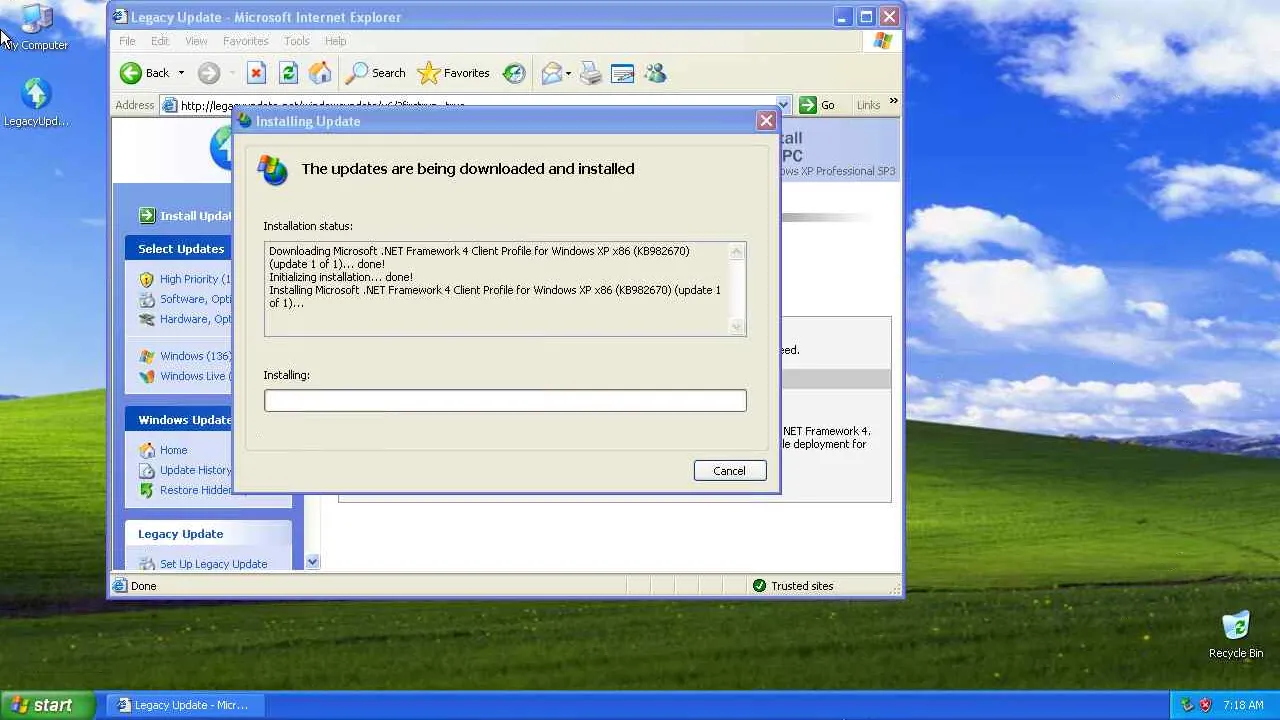Open the Windows Live updates category
Viewport: 1280px width, 720px height.
193,376
